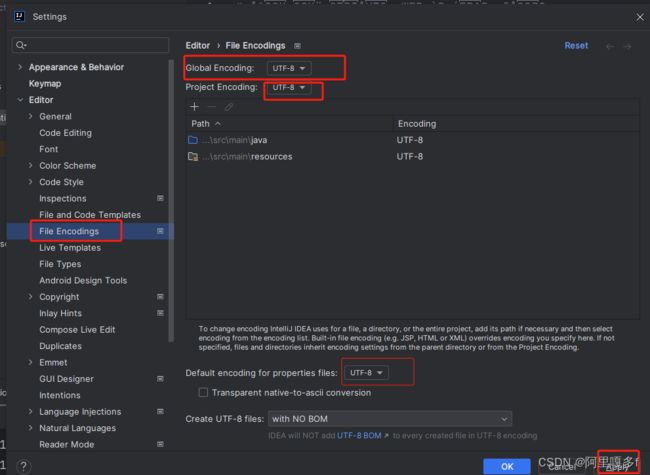Open default encoding for properties files dropdown
This screenshot has width=650, height=475.
coord(366,373)
